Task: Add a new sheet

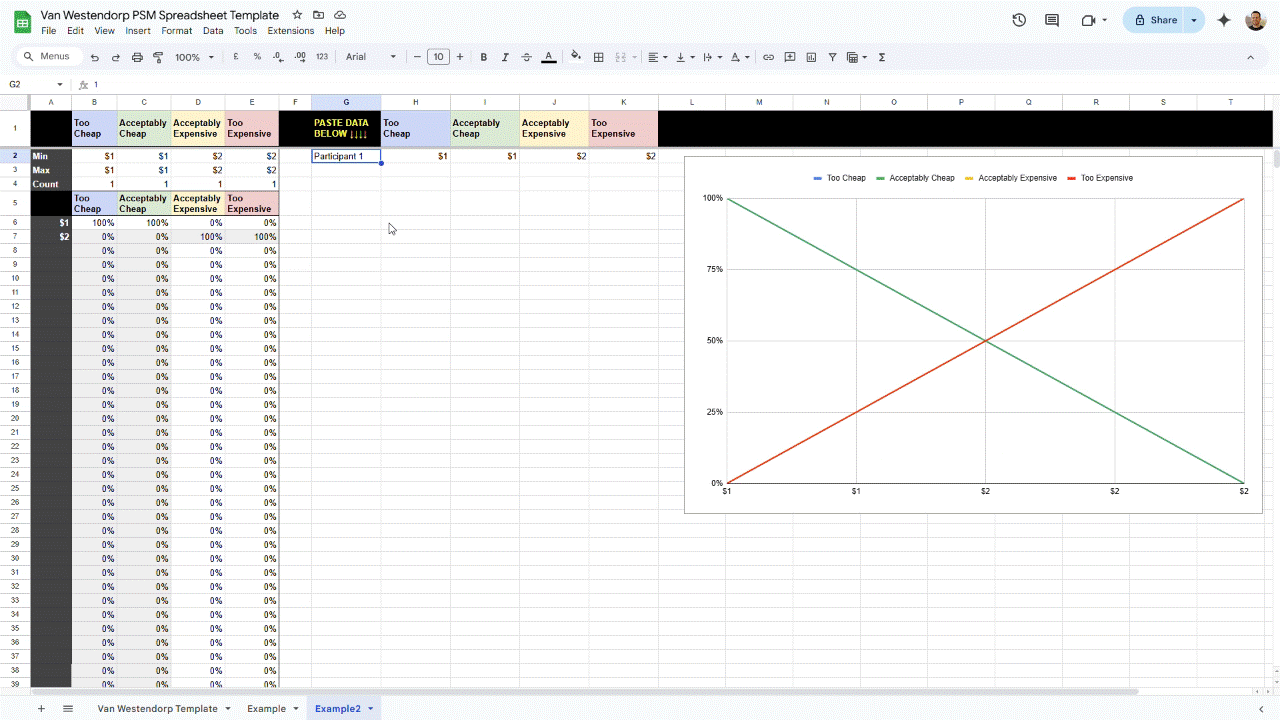Action: click(x=40, y=707)
